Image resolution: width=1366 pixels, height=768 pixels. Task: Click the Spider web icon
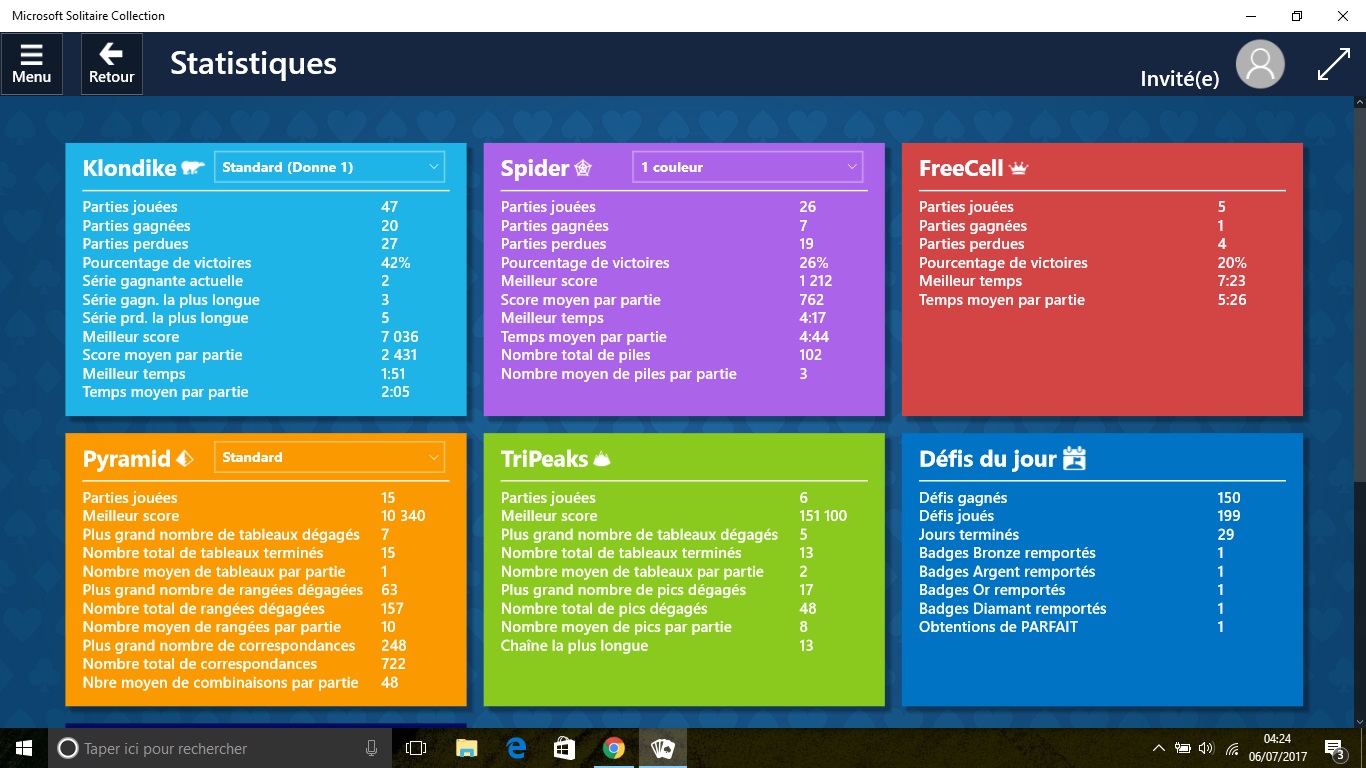pos(583,168)
